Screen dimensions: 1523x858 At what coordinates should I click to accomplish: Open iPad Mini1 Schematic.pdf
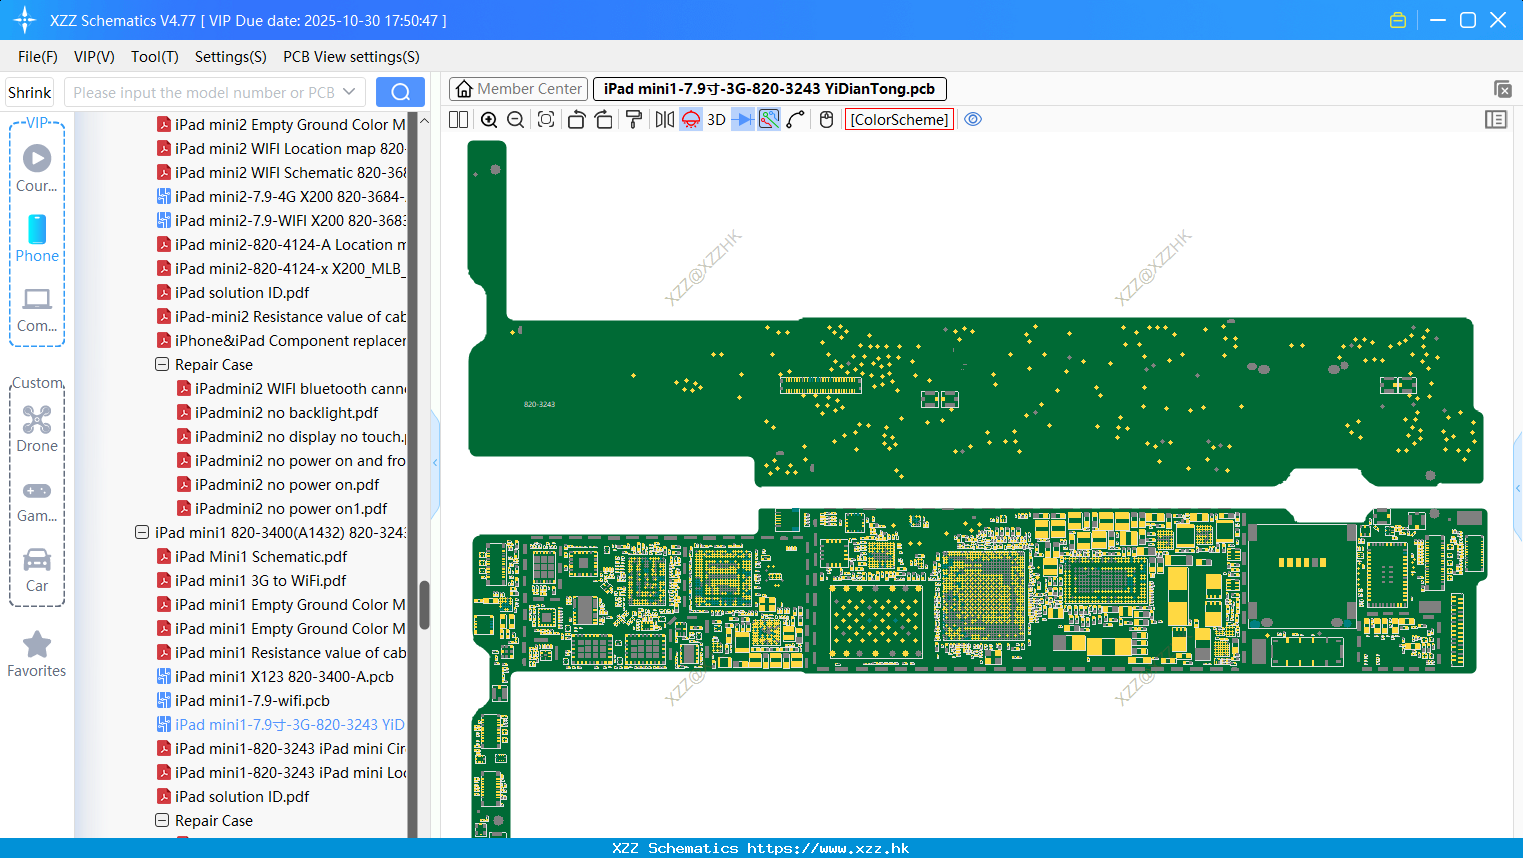(x=261, y=557)
